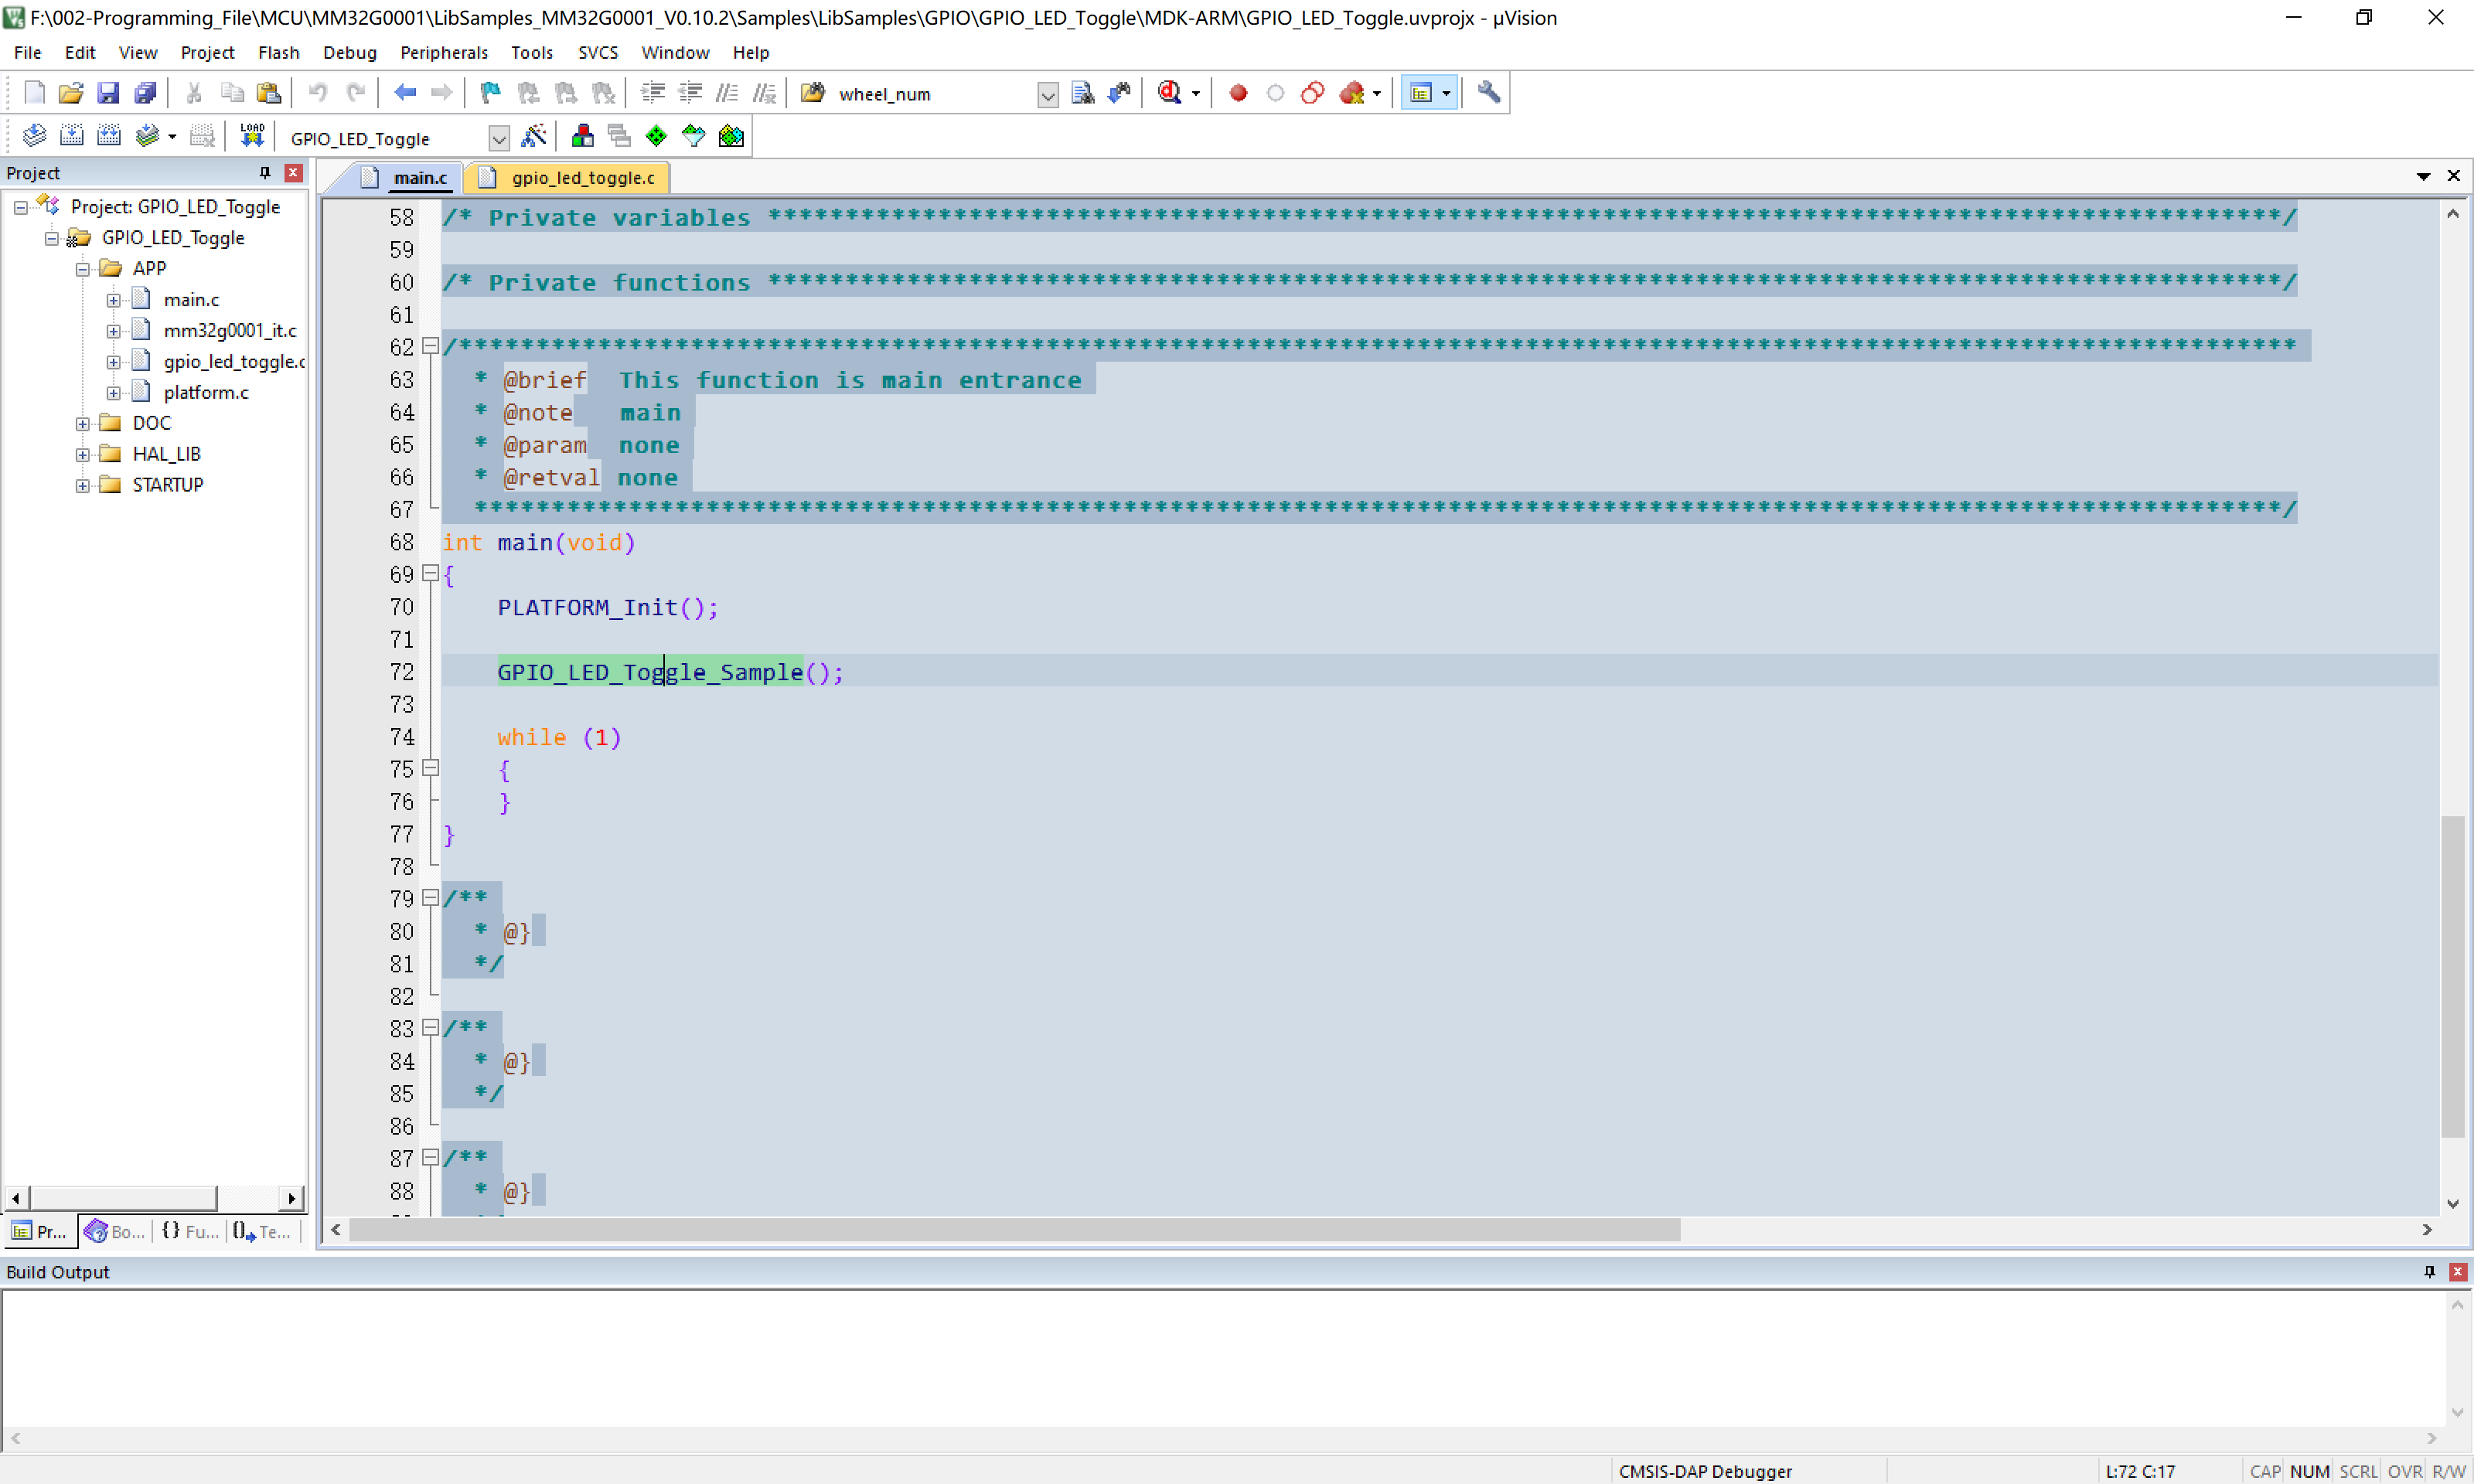Screen dimensions: 2474x1484
Task: Collapse the while block fold marker at line 75
Action: (x=431, y=768)
